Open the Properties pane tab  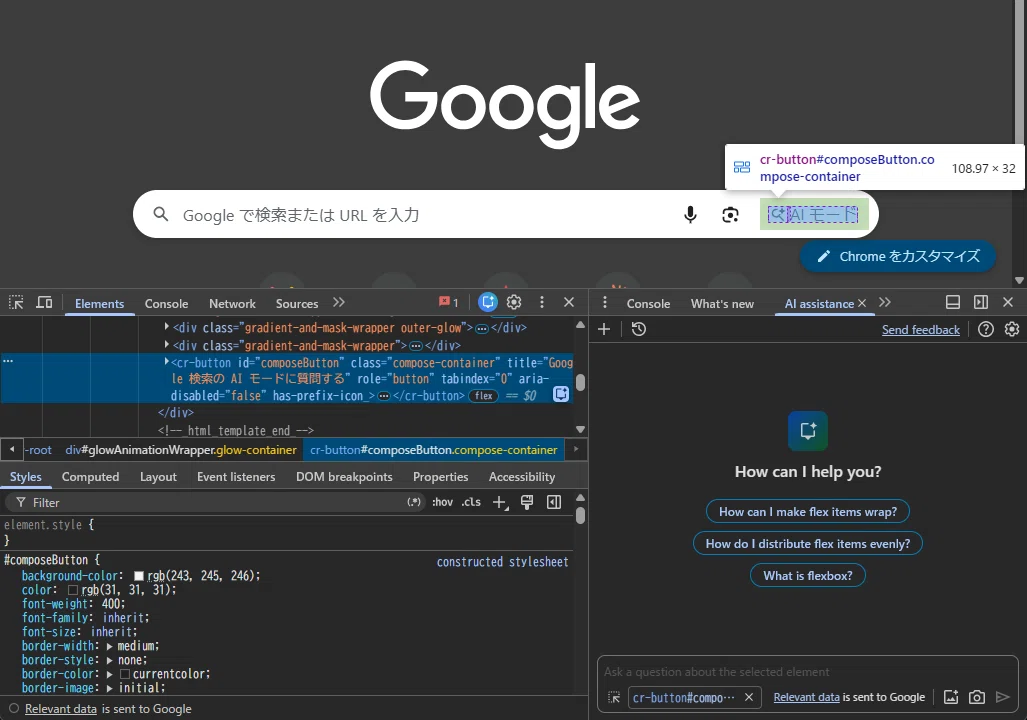440,477
